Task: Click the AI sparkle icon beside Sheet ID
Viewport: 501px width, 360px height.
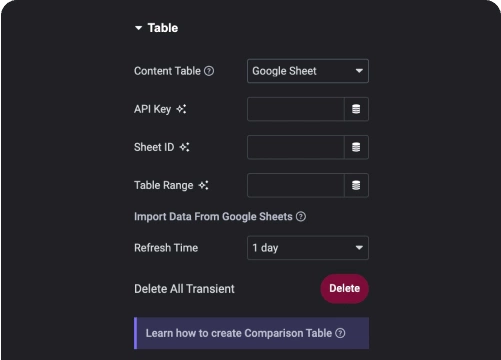Action: [184, 147]
